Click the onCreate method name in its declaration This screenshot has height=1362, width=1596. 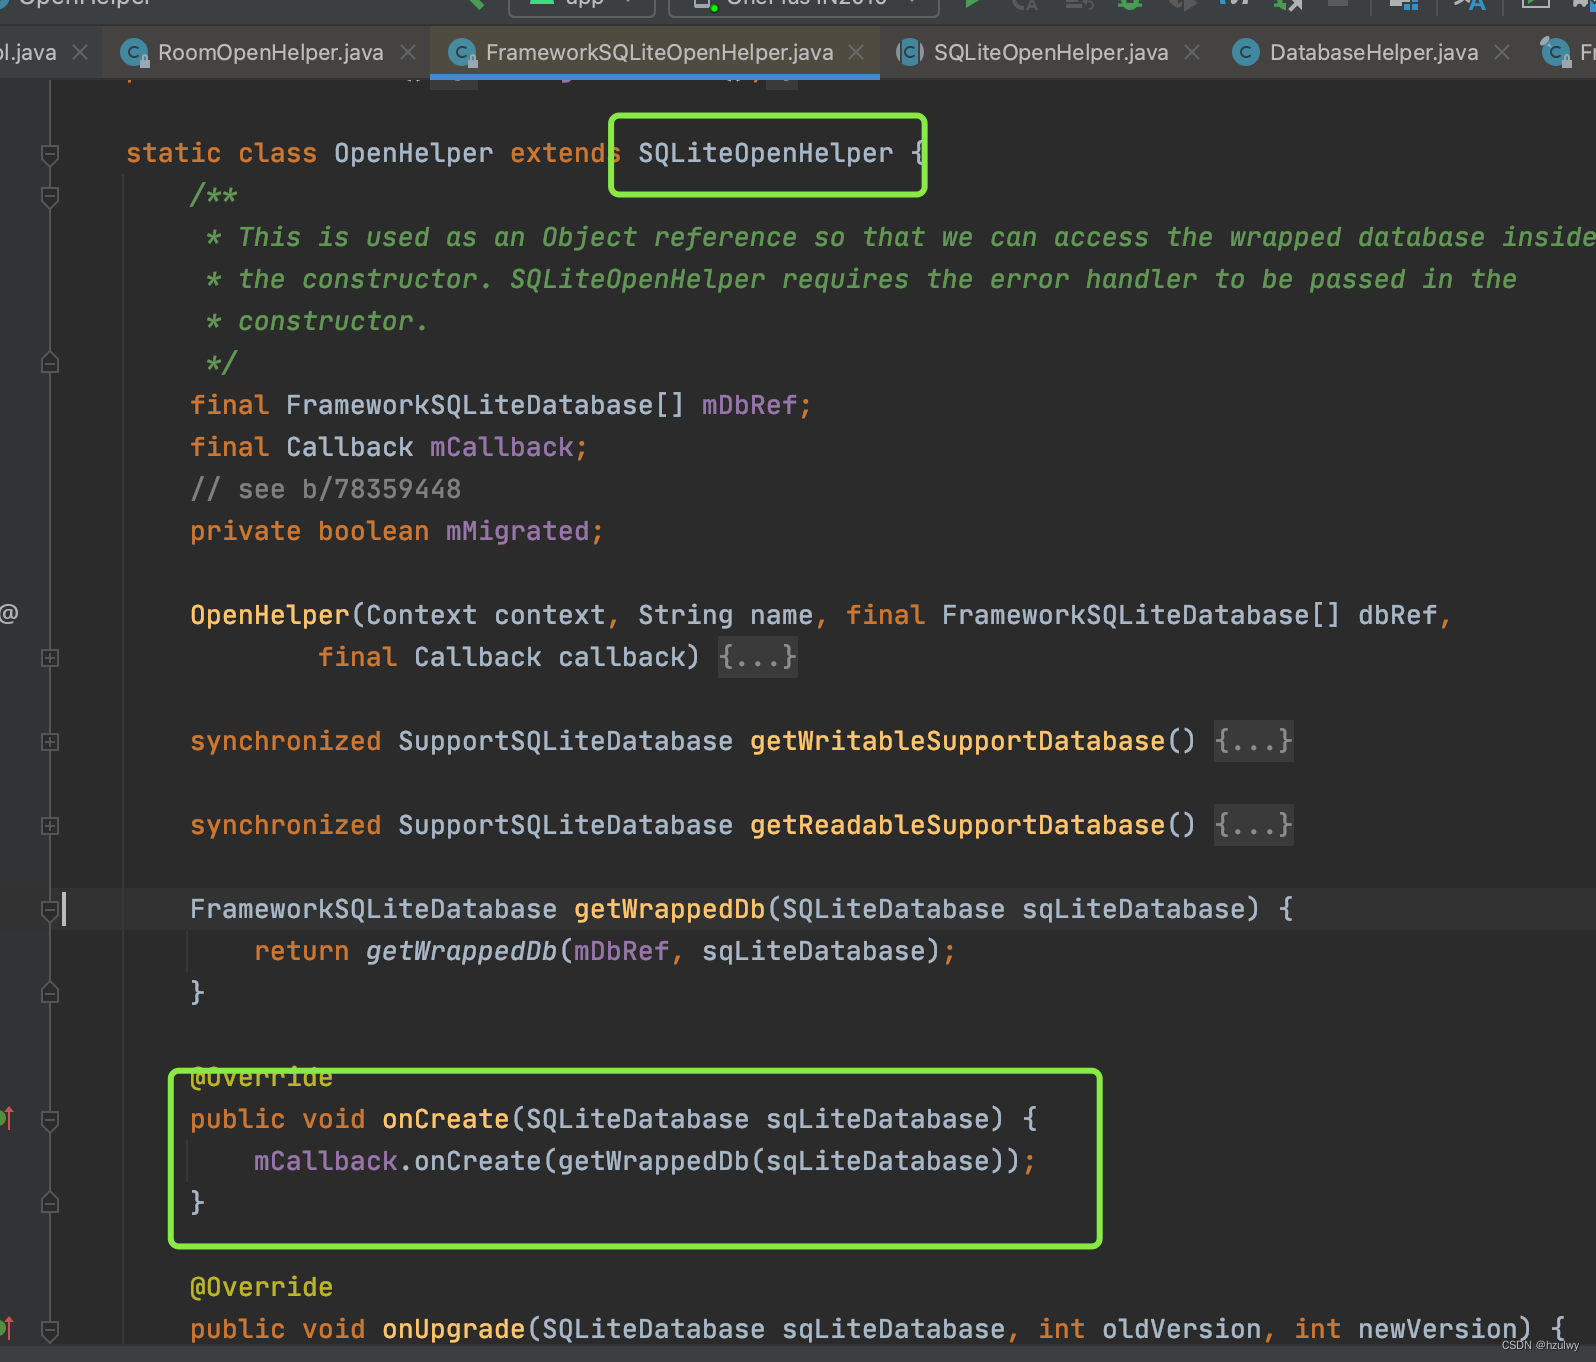(x=445, y=1119)
